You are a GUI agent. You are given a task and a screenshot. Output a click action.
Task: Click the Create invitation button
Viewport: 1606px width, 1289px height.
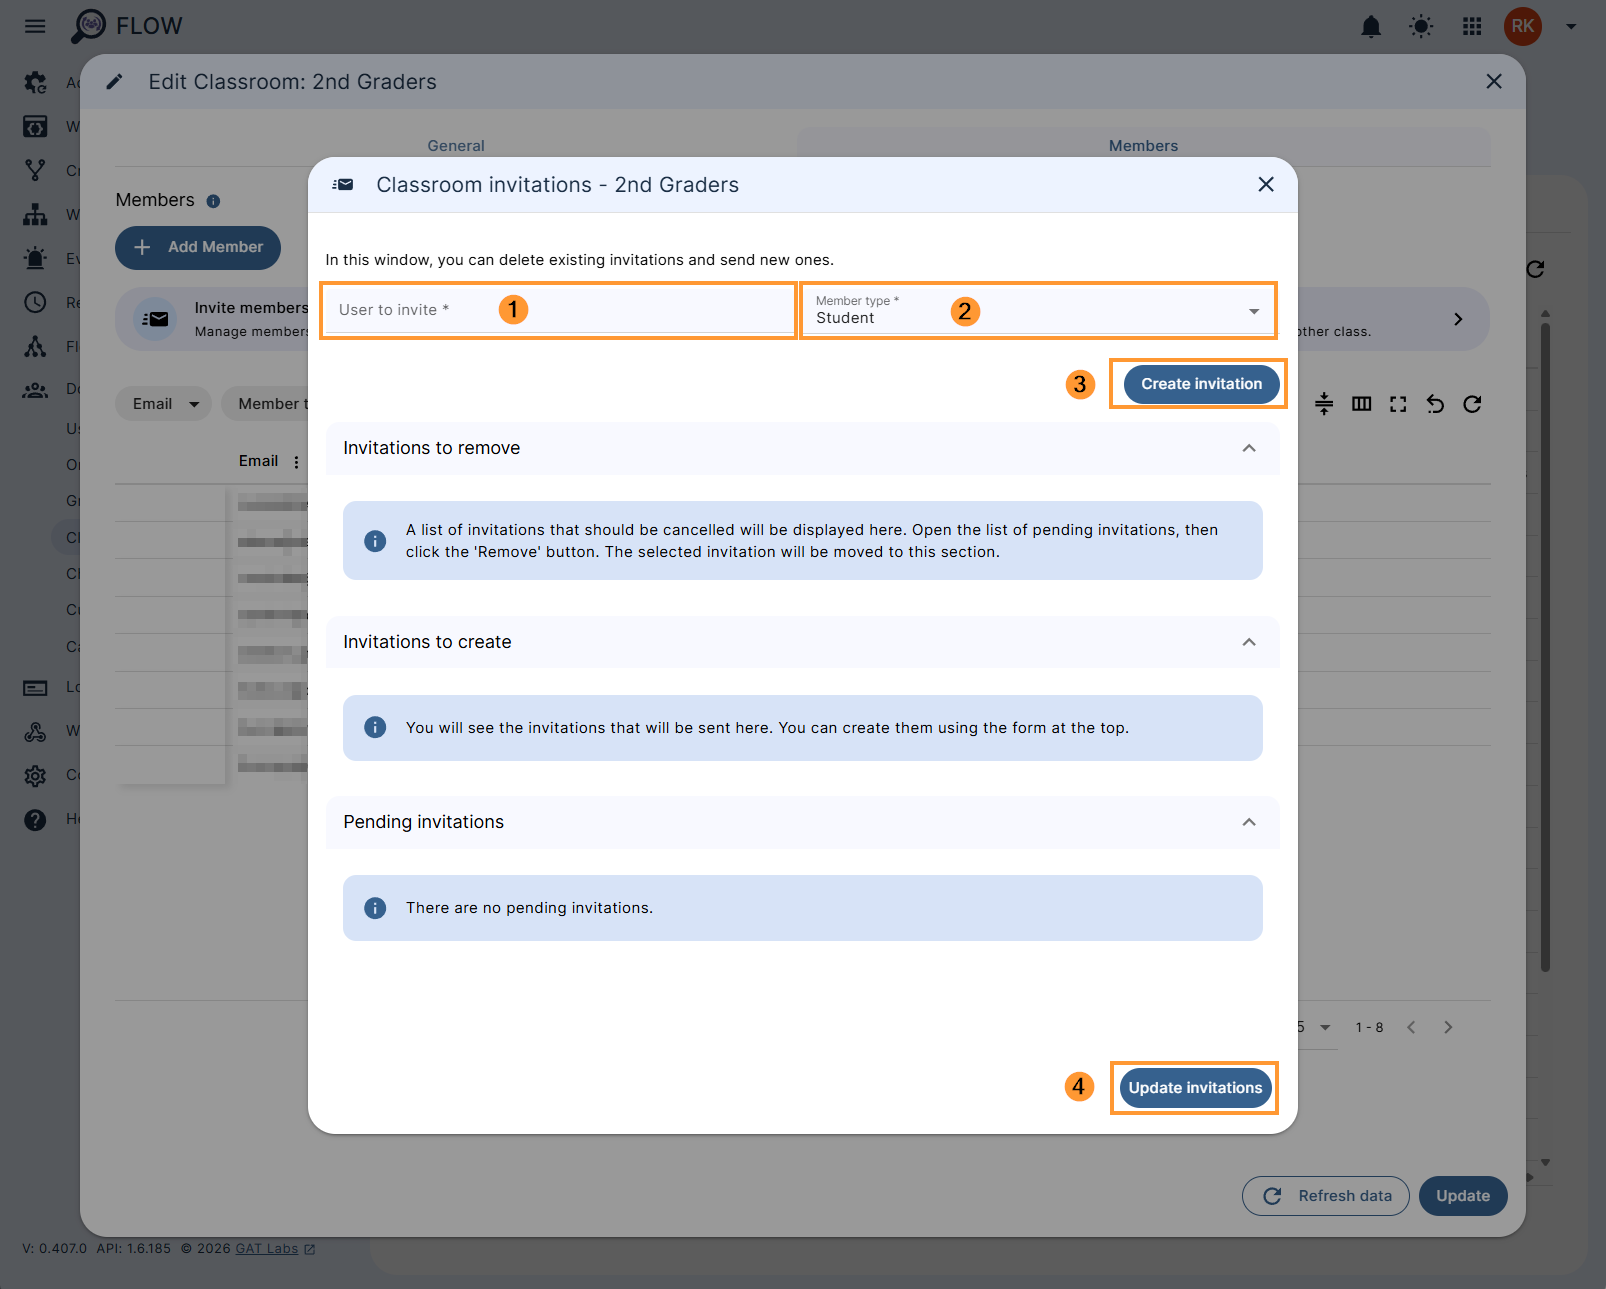[1201, 384]
